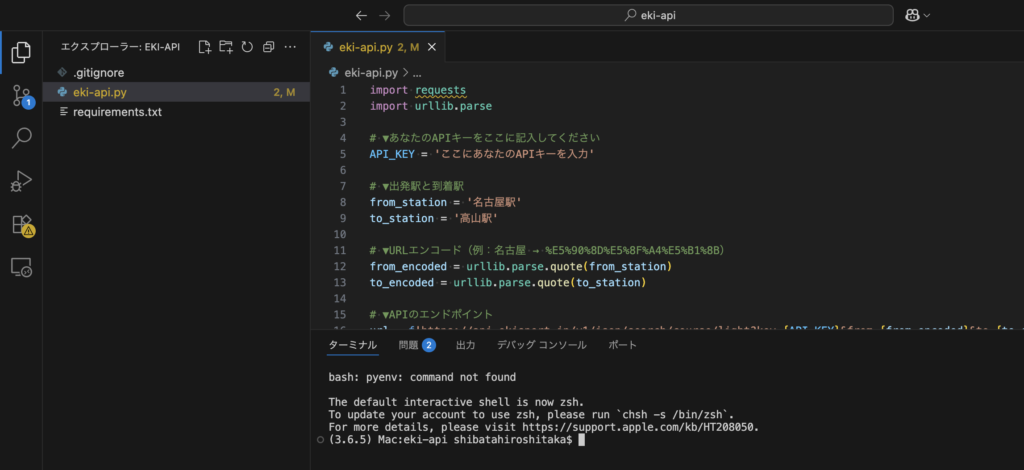Image resolution: width=1024 pixels, height=470 pixels.
Task: Click the breadcrumb ellipsis after eki-api.py
Action: coord(419,74)
